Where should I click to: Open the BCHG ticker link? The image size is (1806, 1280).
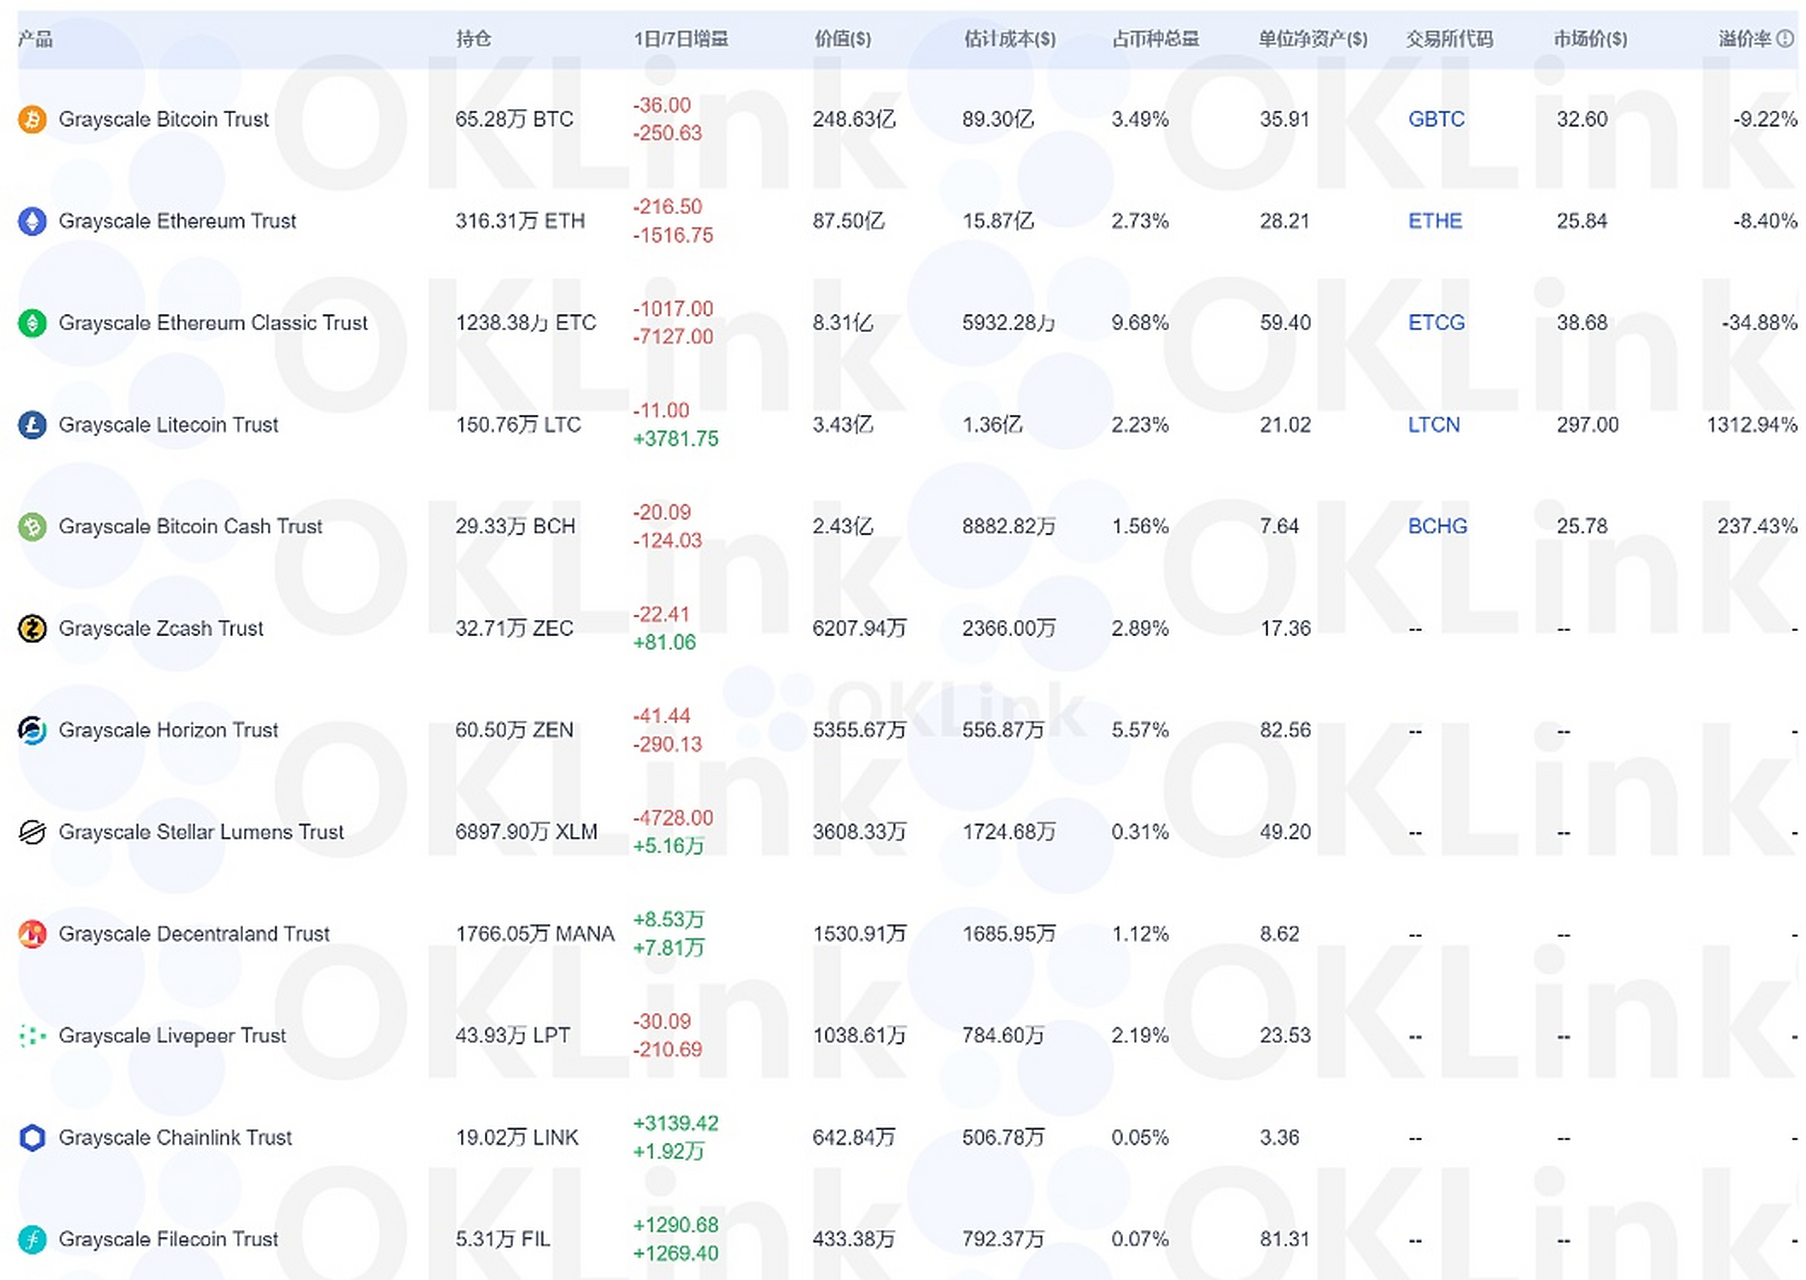[x=1437, y=527]
